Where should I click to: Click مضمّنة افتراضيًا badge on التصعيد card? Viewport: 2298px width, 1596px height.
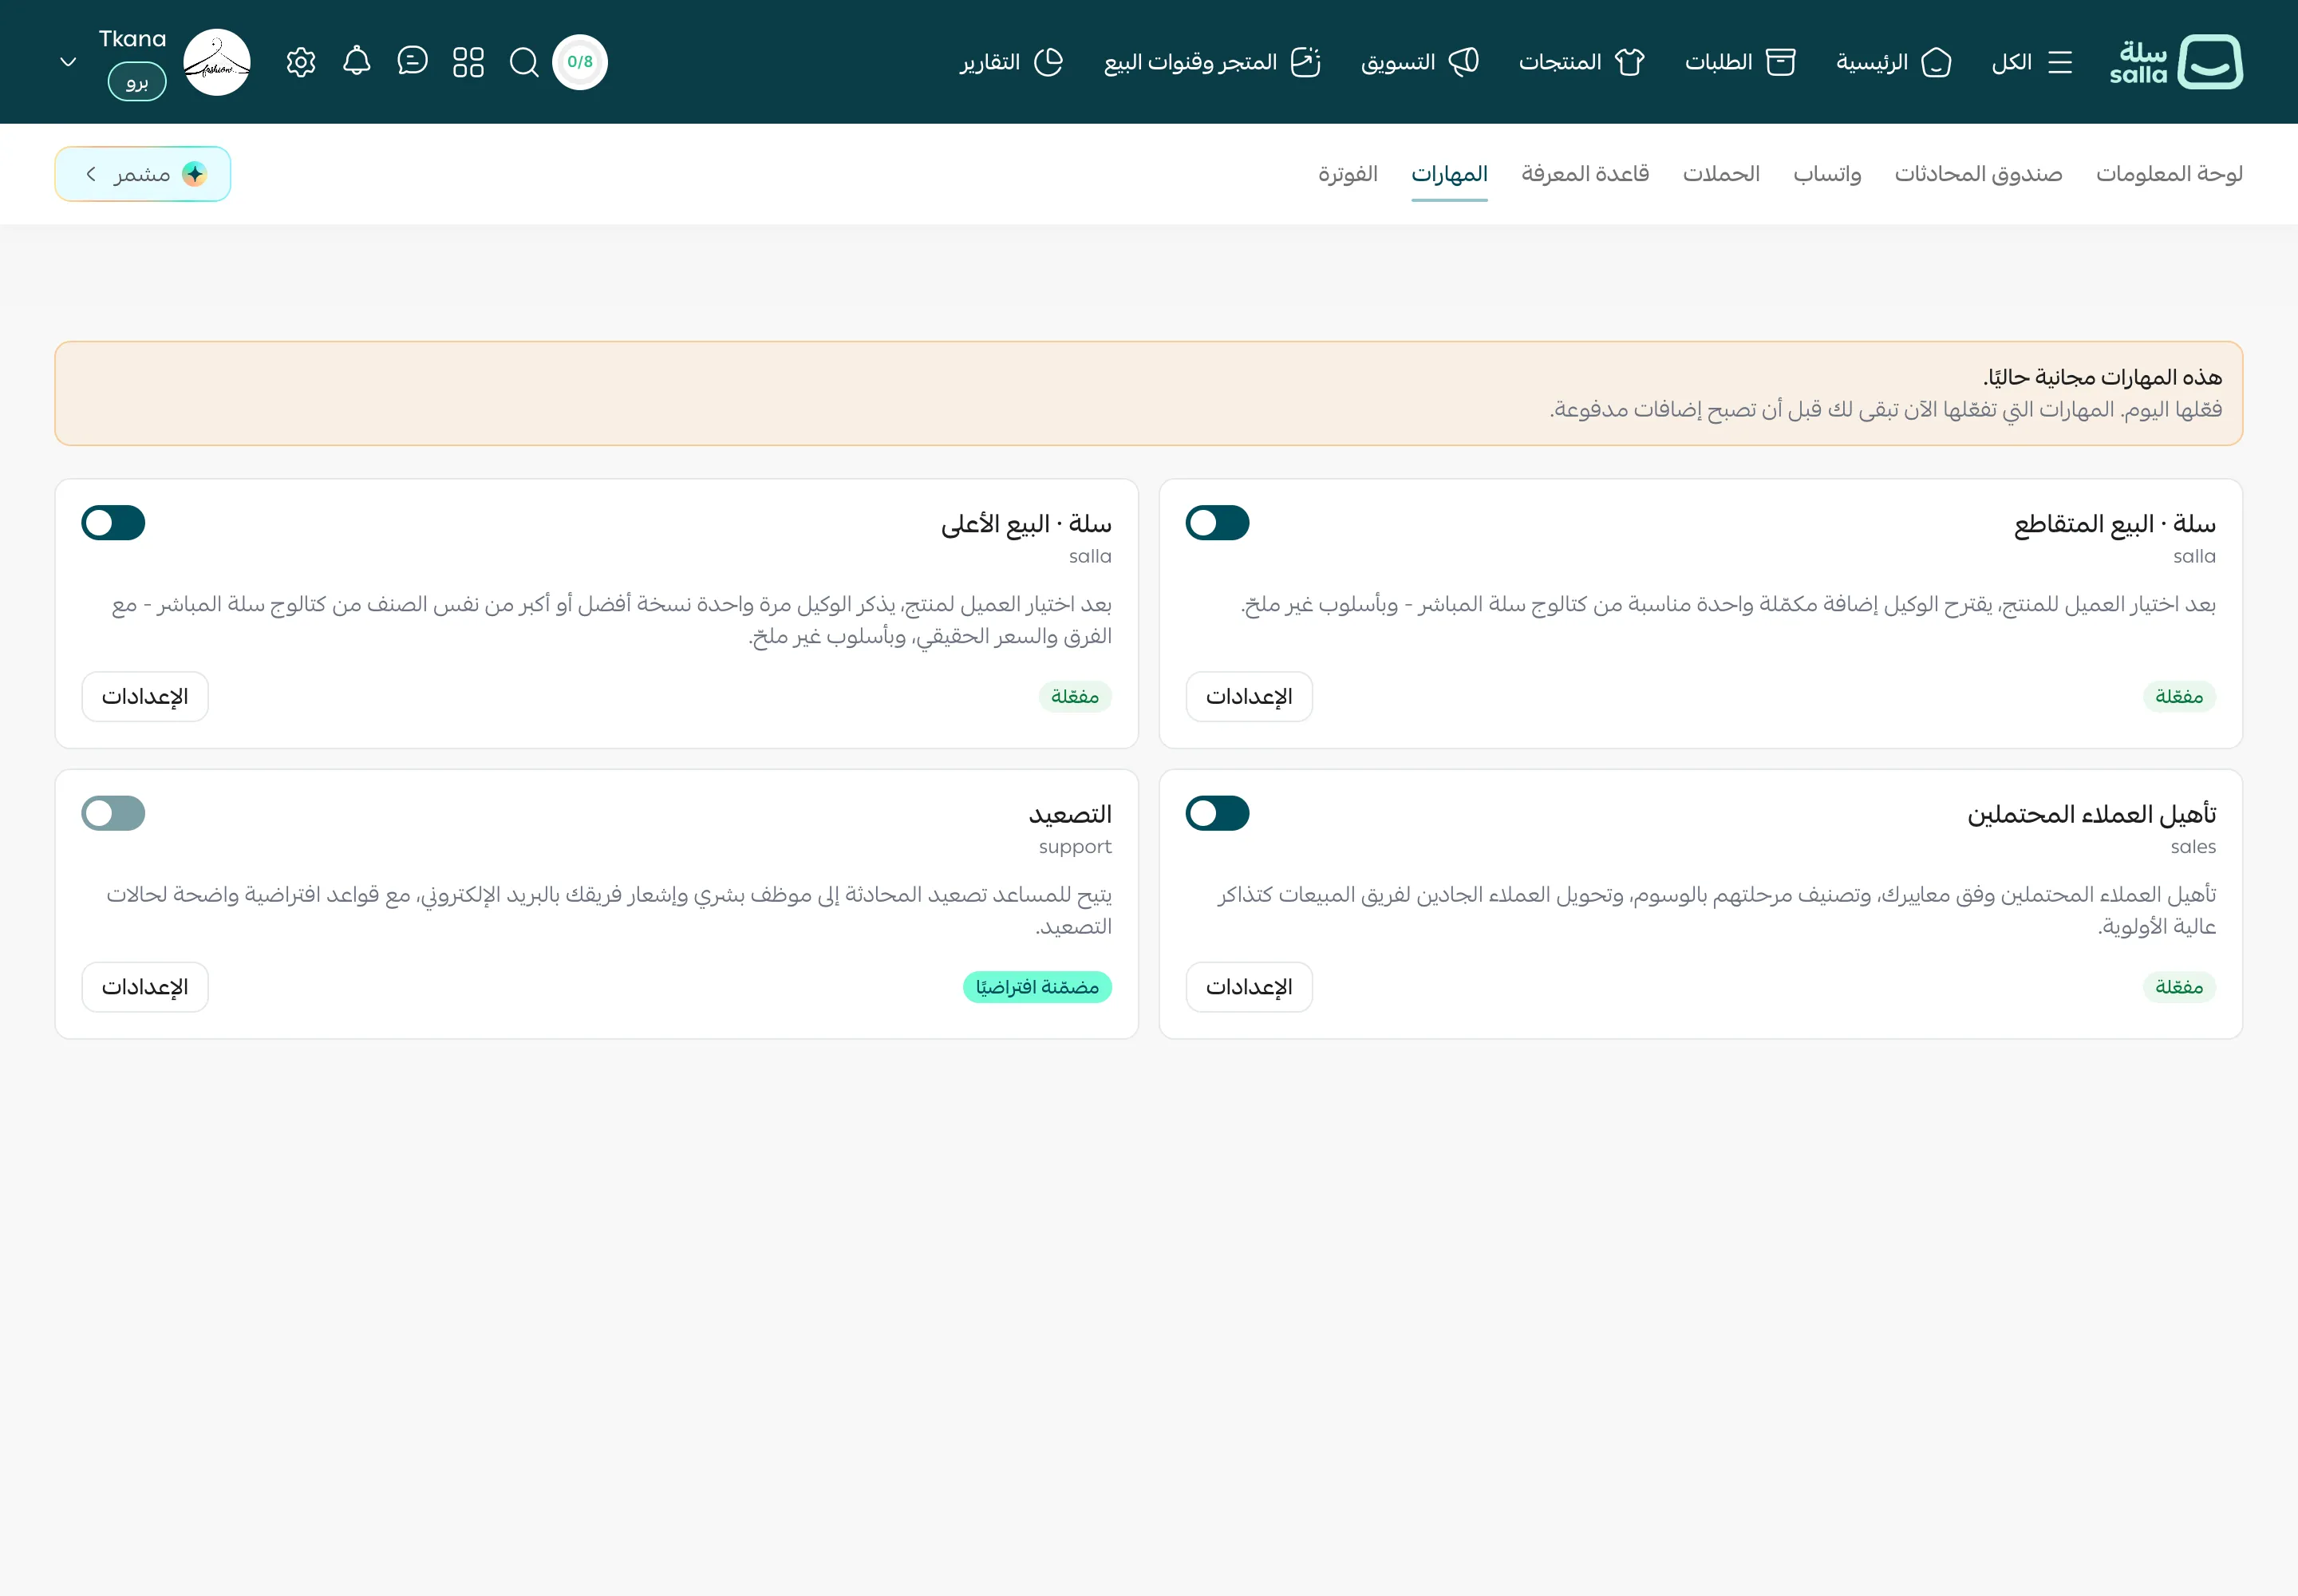point(1037,987)
